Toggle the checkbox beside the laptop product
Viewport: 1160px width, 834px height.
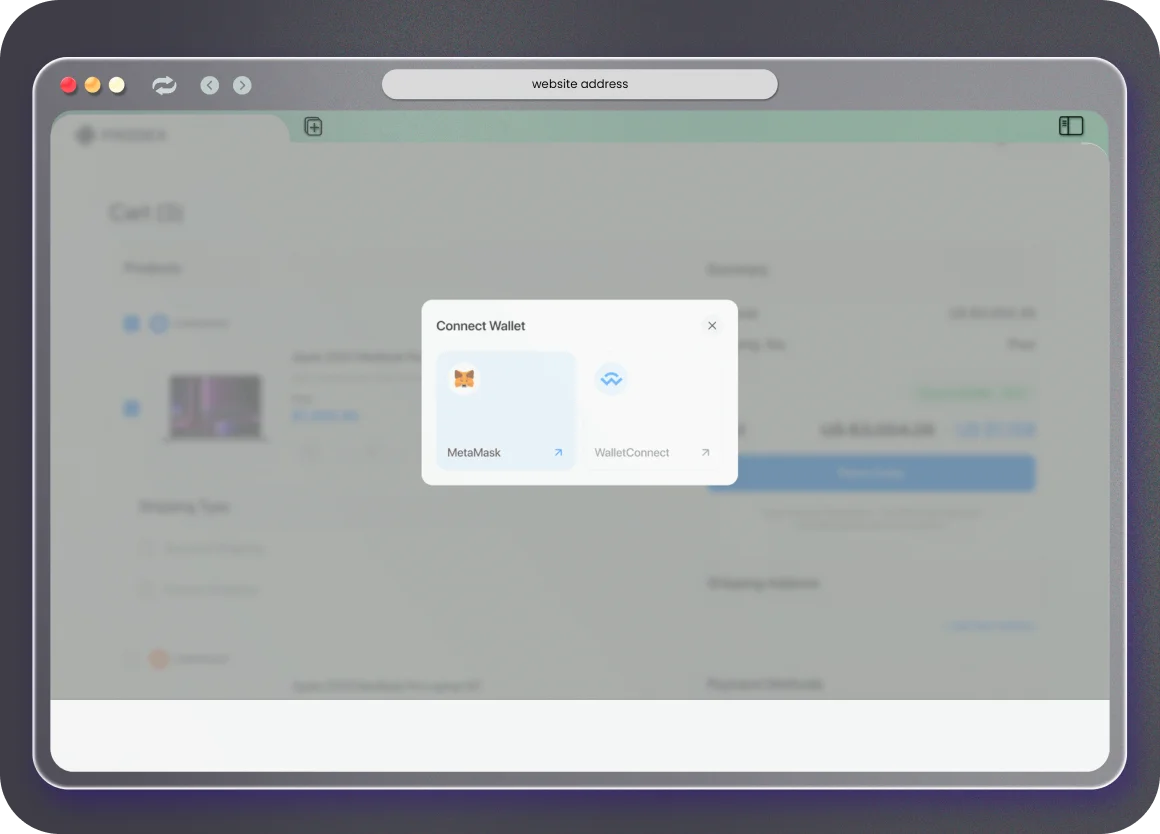(x=131, y=408)
